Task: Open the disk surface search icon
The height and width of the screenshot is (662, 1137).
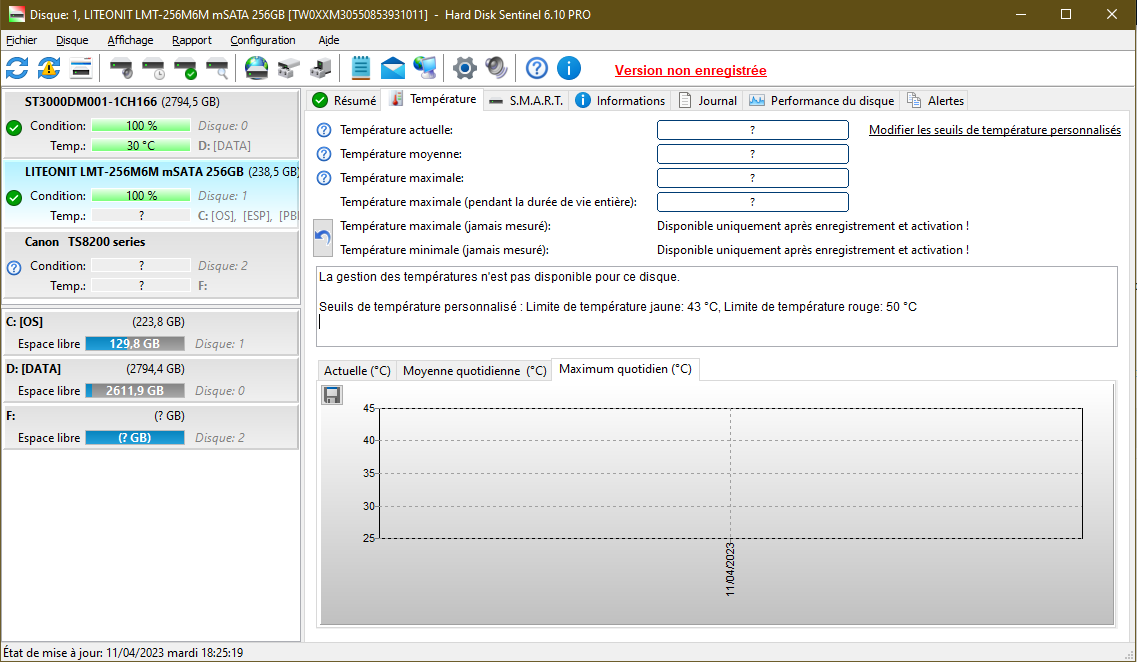Action: [x=217, y=68]
